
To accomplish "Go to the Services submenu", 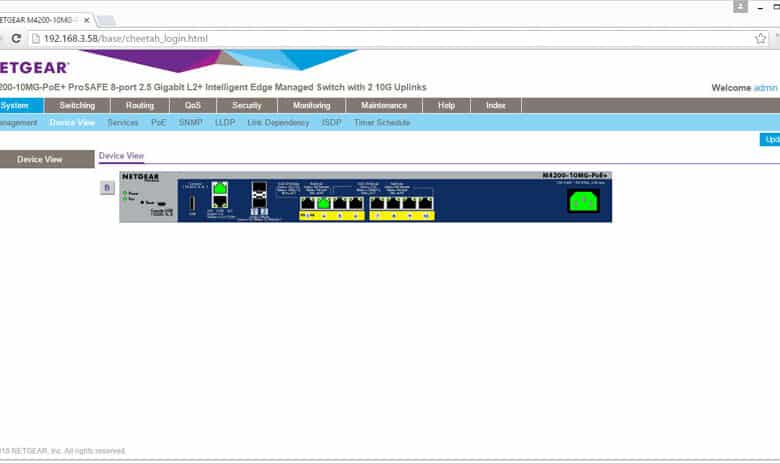I will (123, 122).
